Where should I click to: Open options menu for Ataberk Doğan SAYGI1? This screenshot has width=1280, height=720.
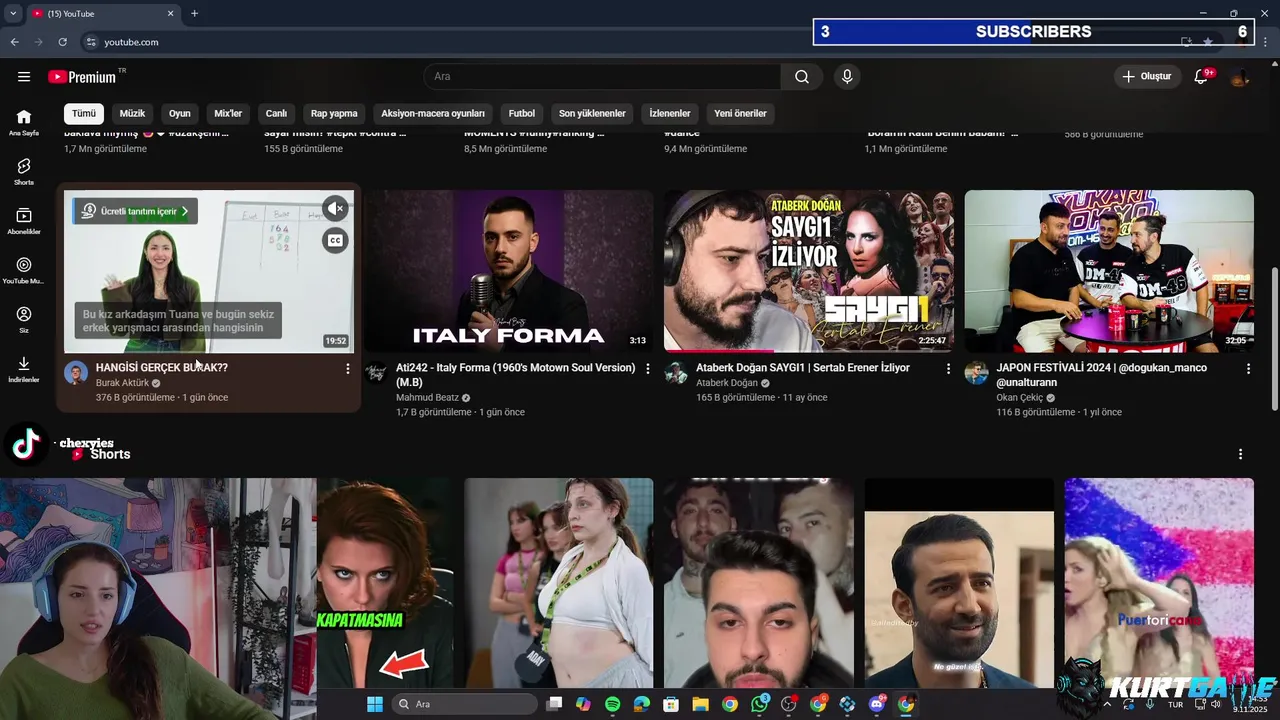pos(948,369)
